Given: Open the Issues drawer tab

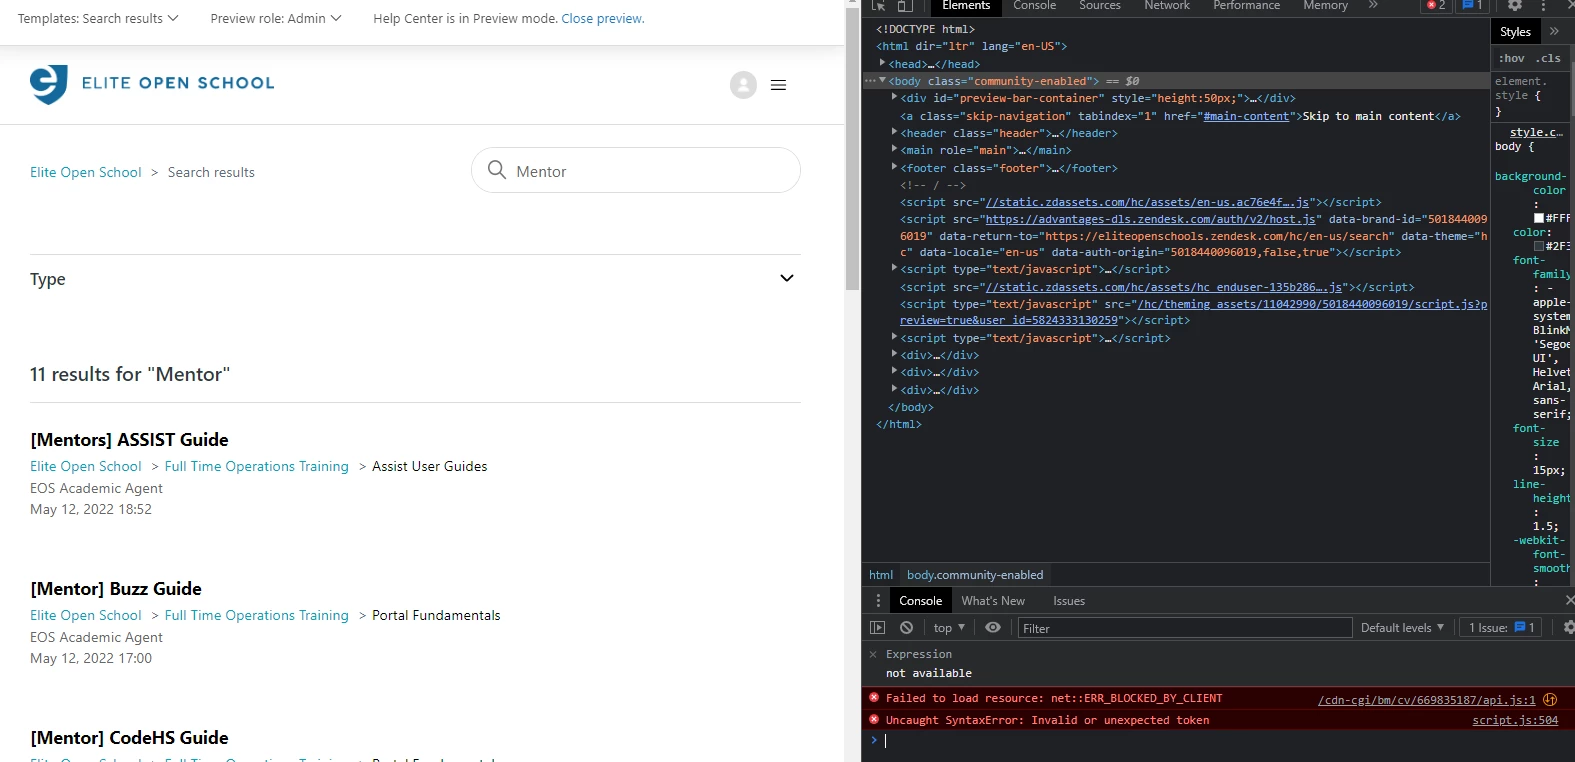Looking at the screenshot, I should (x=1069, y=601).
